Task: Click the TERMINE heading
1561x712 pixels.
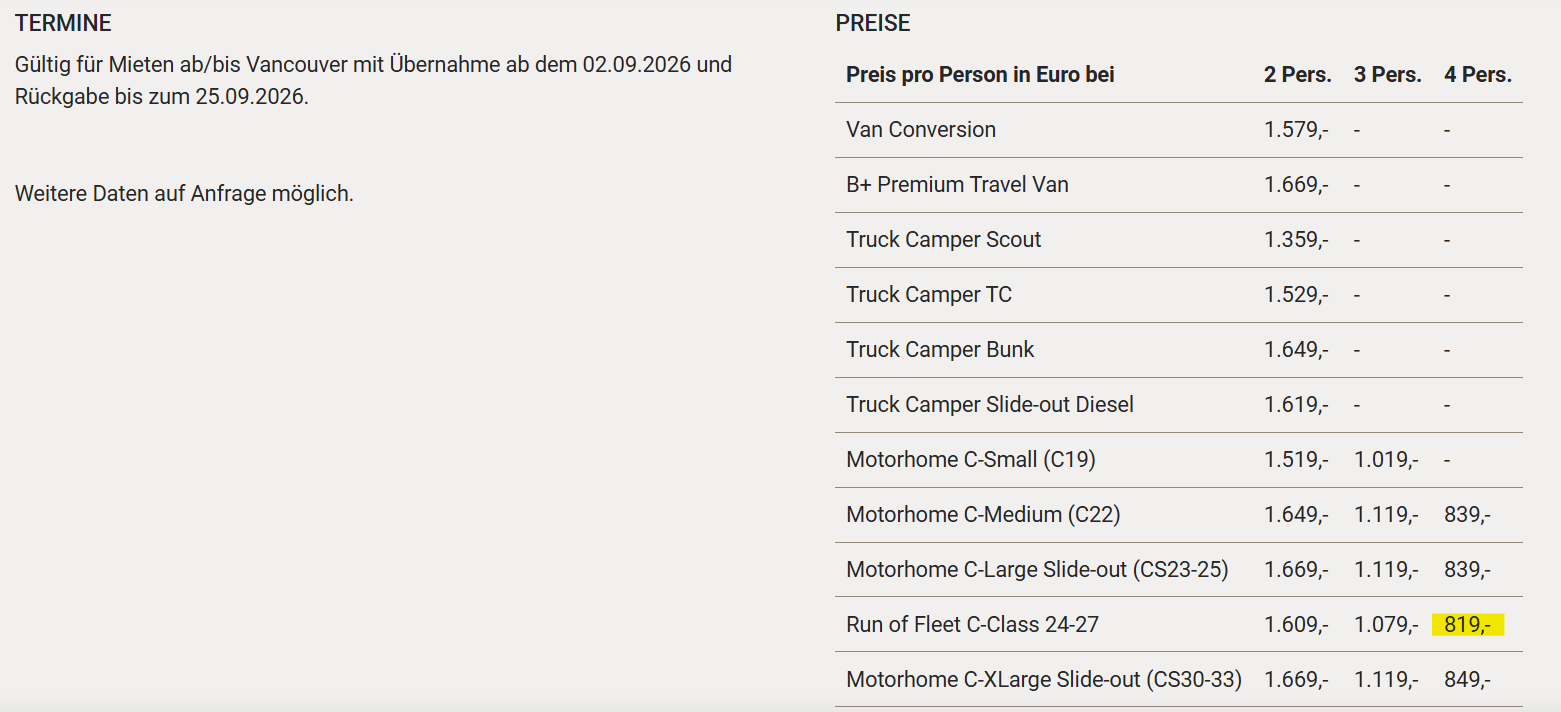Action: [63, 23]
